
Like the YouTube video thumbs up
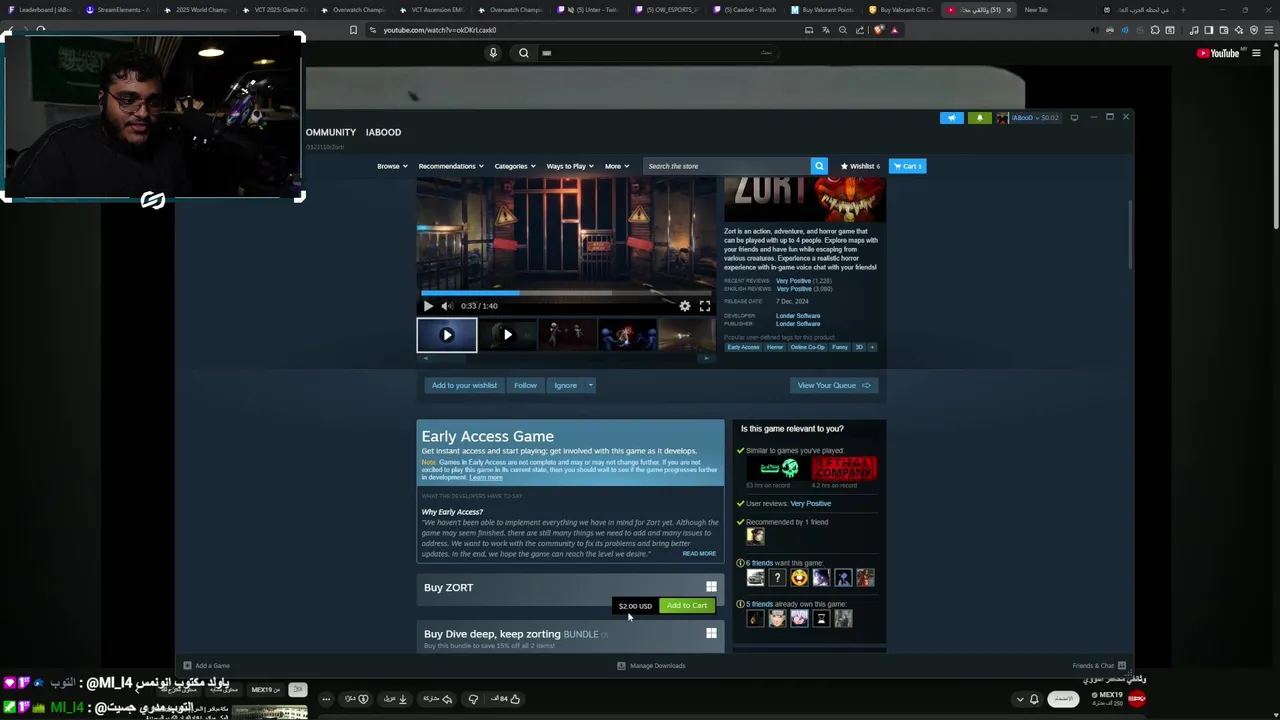point(505,699)
